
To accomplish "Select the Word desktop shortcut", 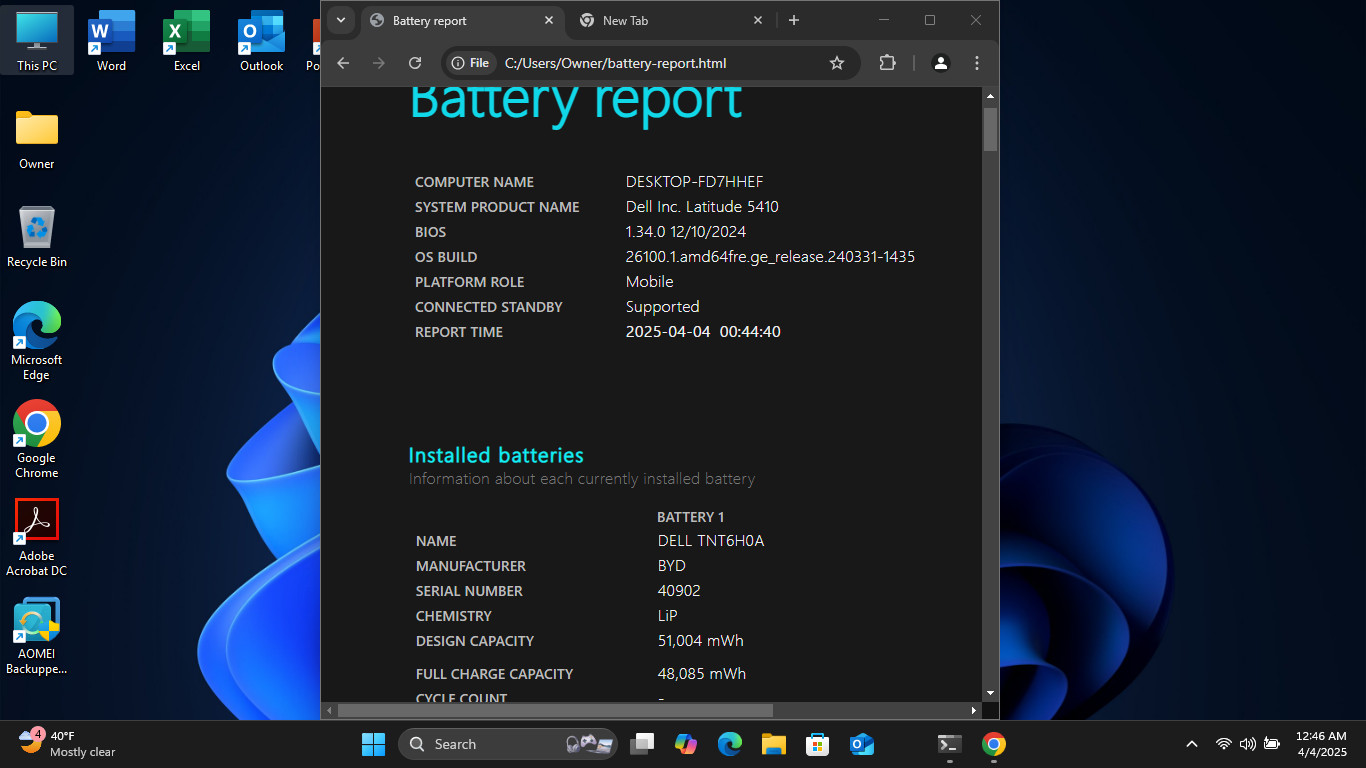I will pyautogui.click(x=111, y=41).
